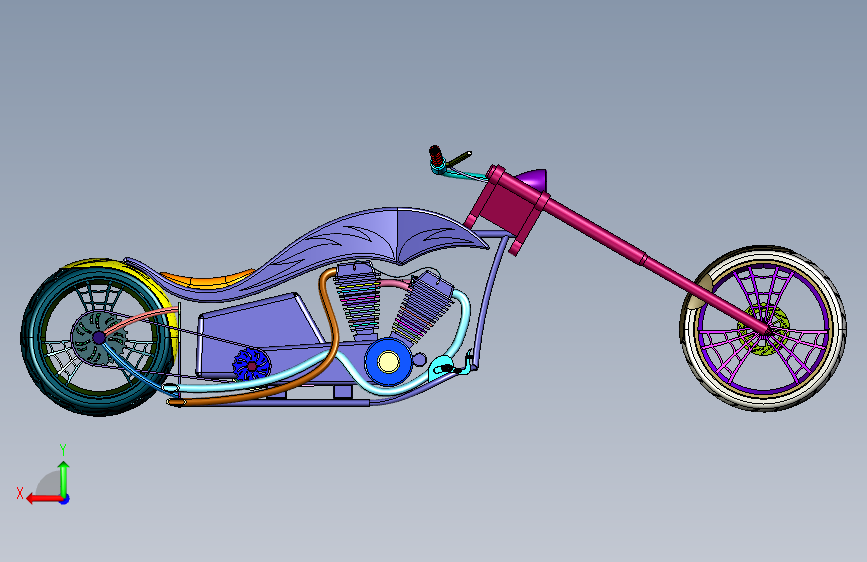867x562 pixels.
Task: Click the rear engine cylinder with fins
Action: click(x=357, y=301)
